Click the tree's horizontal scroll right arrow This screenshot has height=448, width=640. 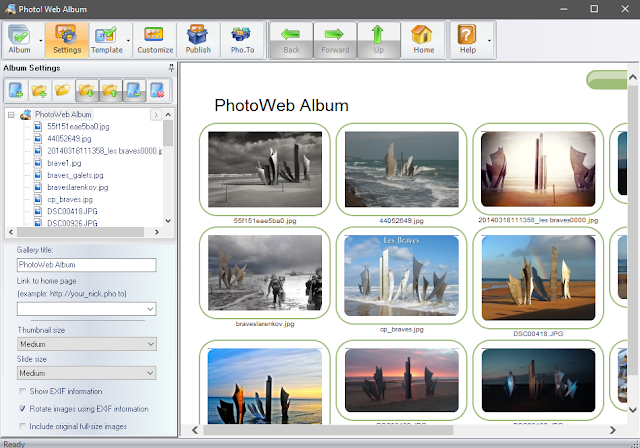pos(157,232)
